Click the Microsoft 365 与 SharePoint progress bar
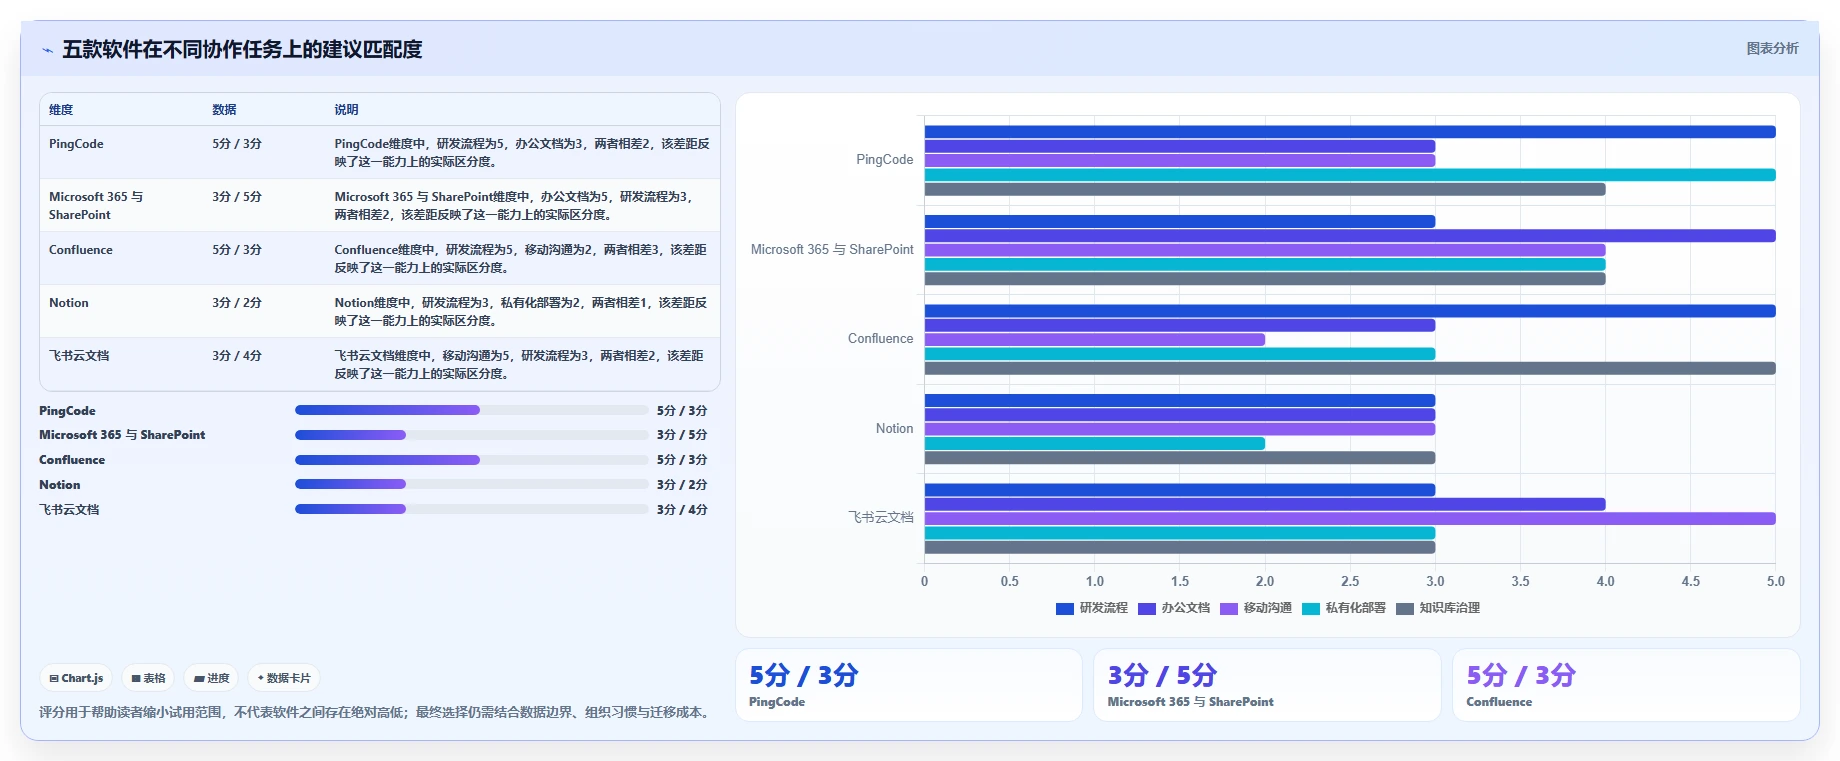 [x=471, y=435]
